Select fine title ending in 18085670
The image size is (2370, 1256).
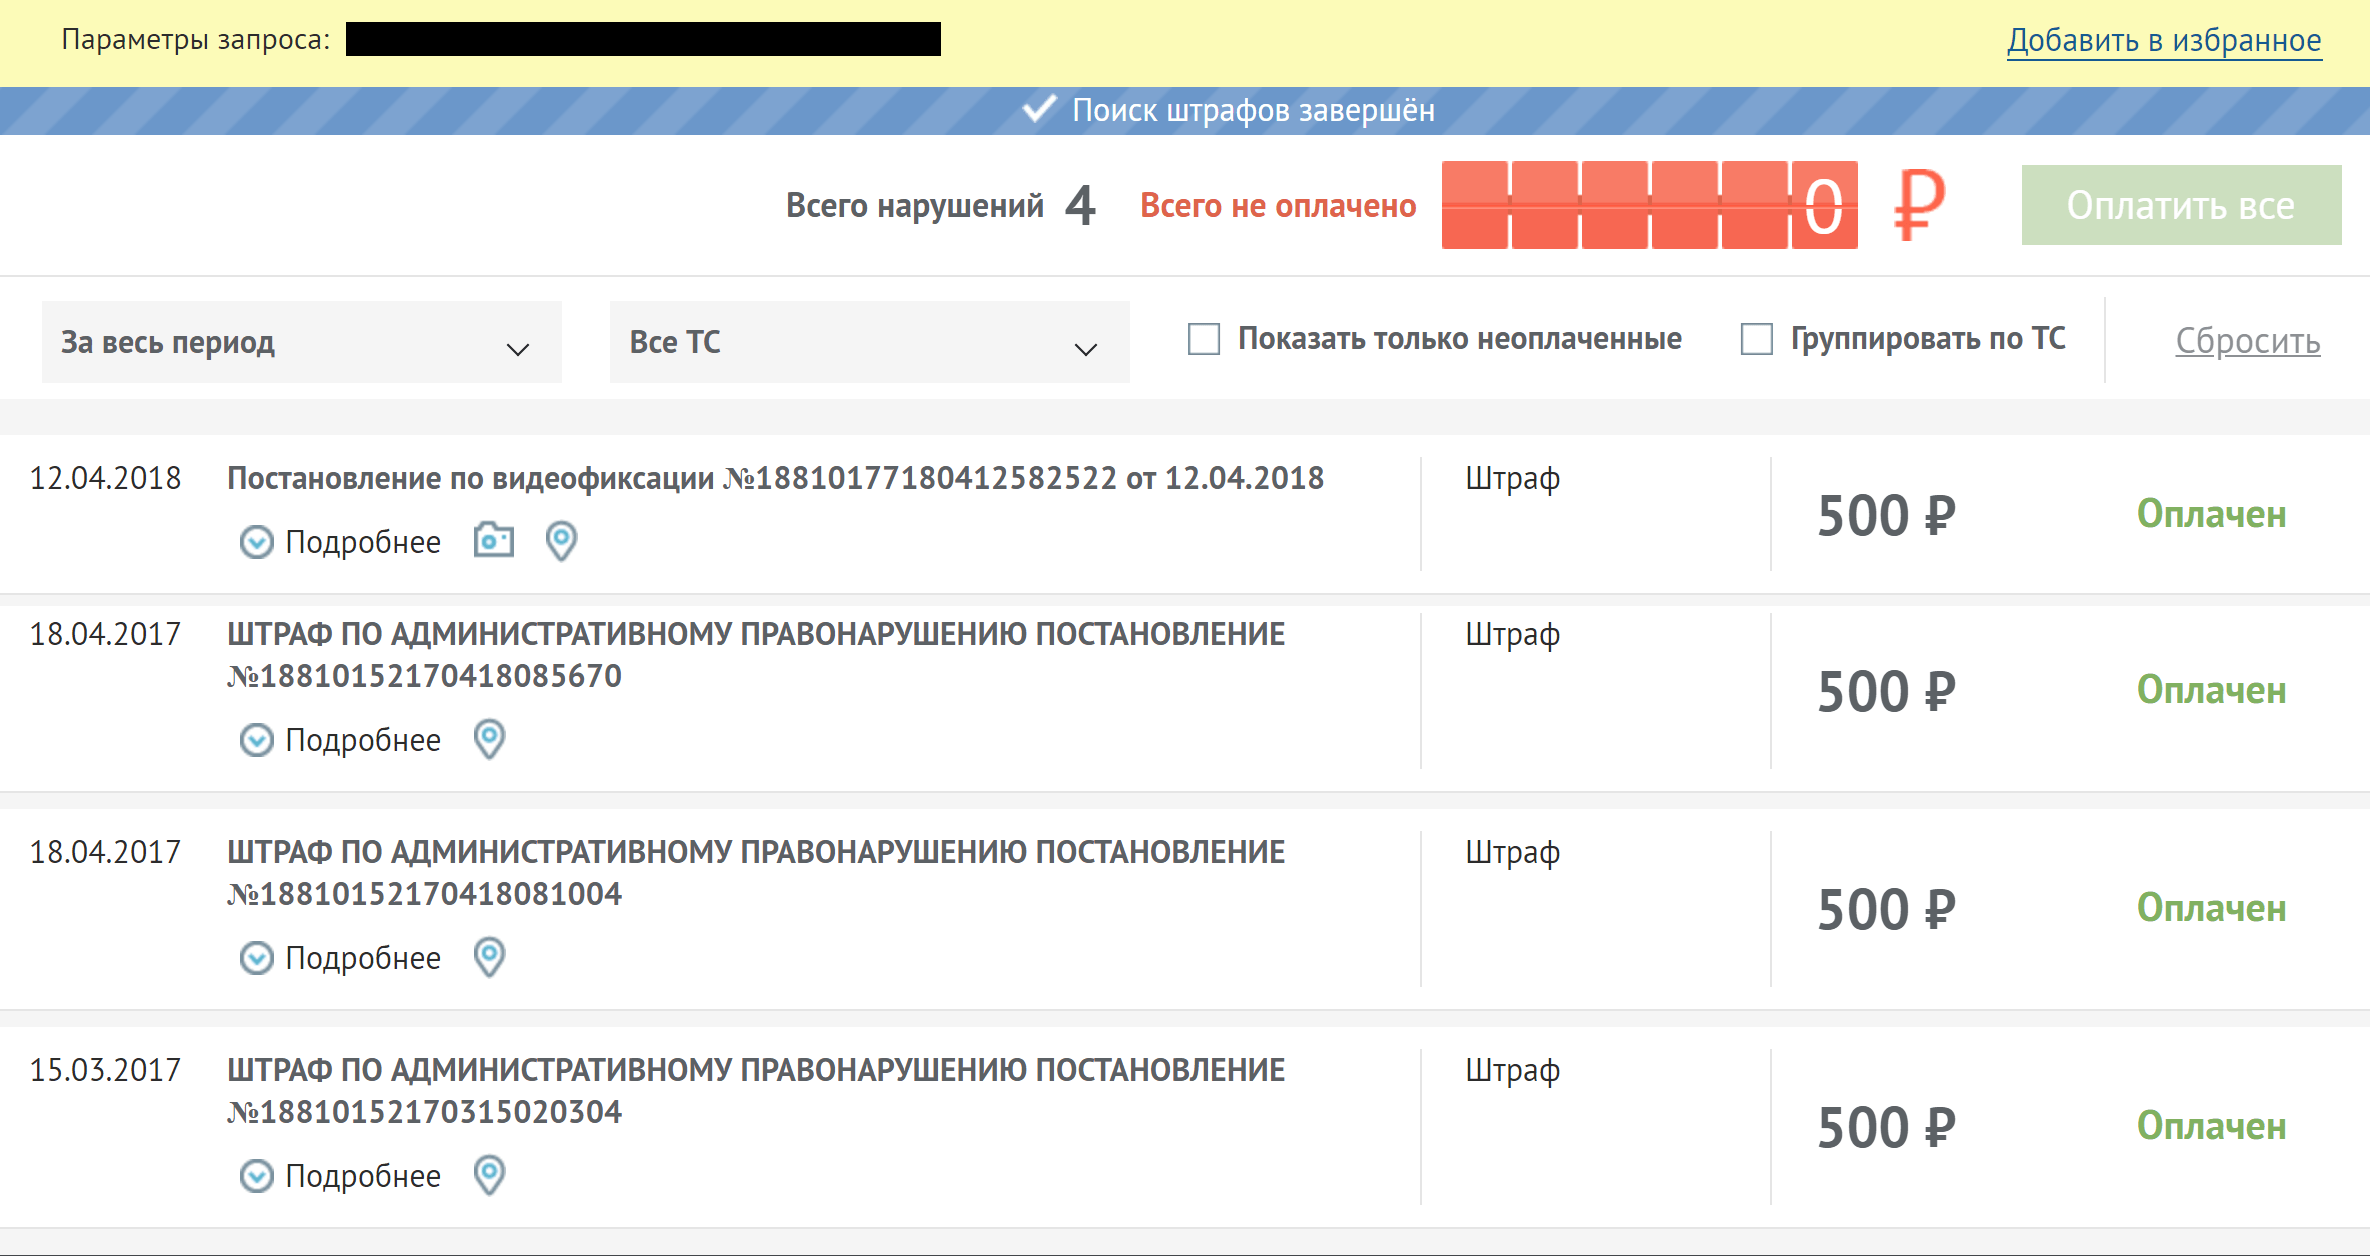[x=755, y=655]
